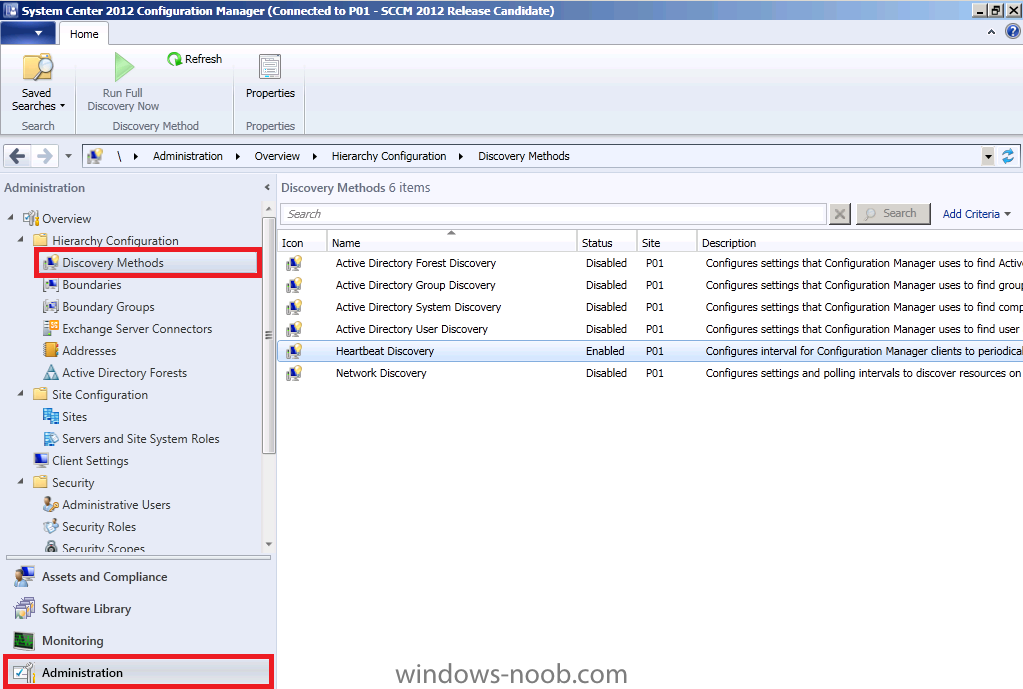Viewport: 1023px width, 689px height.
Task: Open the application menu dropdown button
Action: 28,33
